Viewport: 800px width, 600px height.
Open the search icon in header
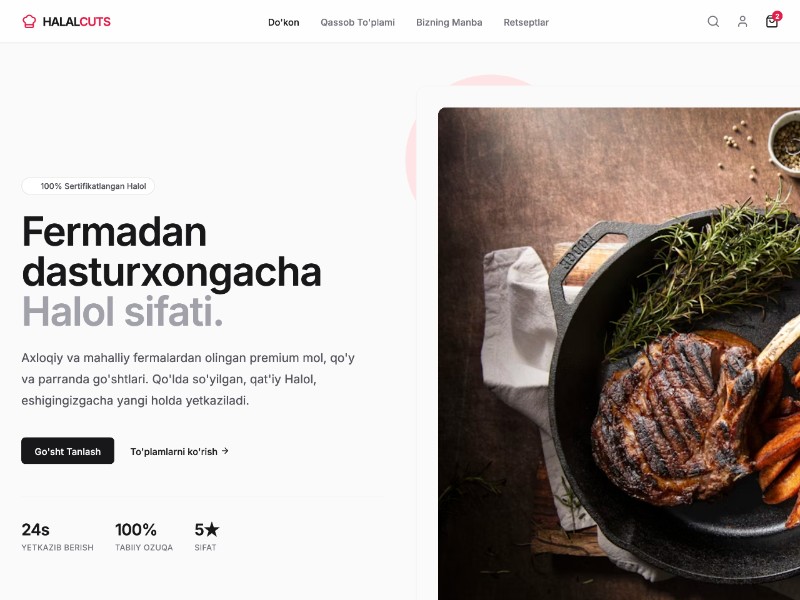(713, 21)
